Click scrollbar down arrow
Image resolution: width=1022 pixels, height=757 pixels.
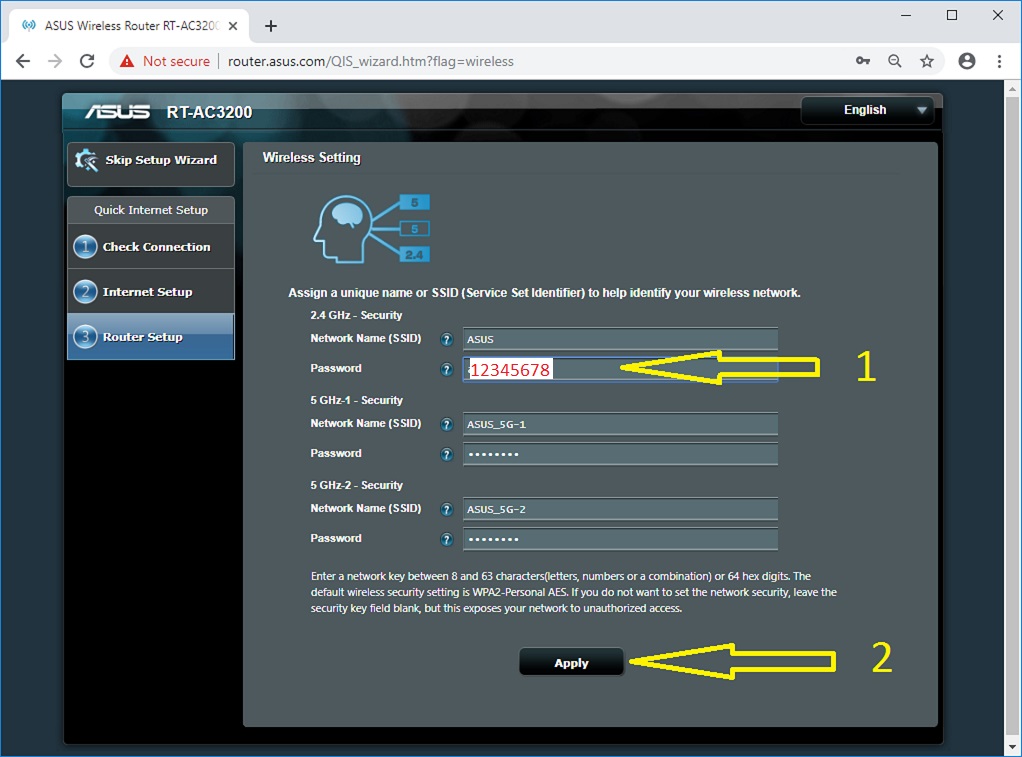1012,747
